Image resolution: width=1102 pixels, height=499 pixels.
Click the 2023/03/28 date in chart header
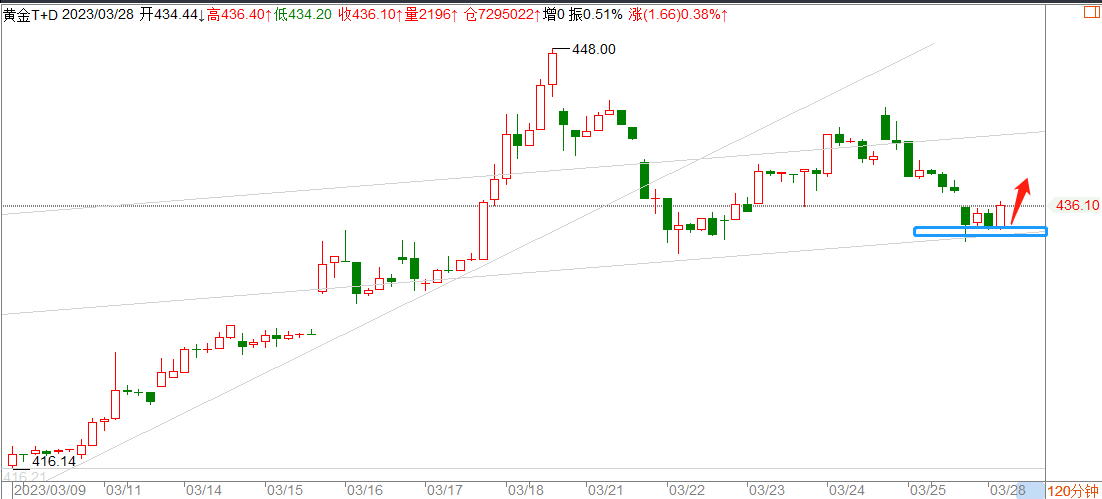pyautogui.click(x=98, y=14)
